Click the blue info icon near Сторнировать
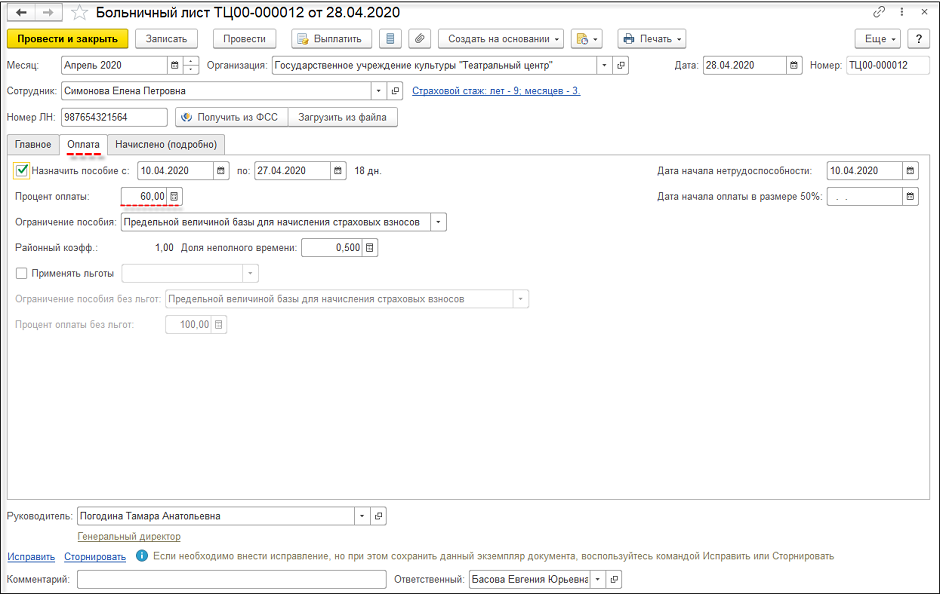 coord(141,556)
